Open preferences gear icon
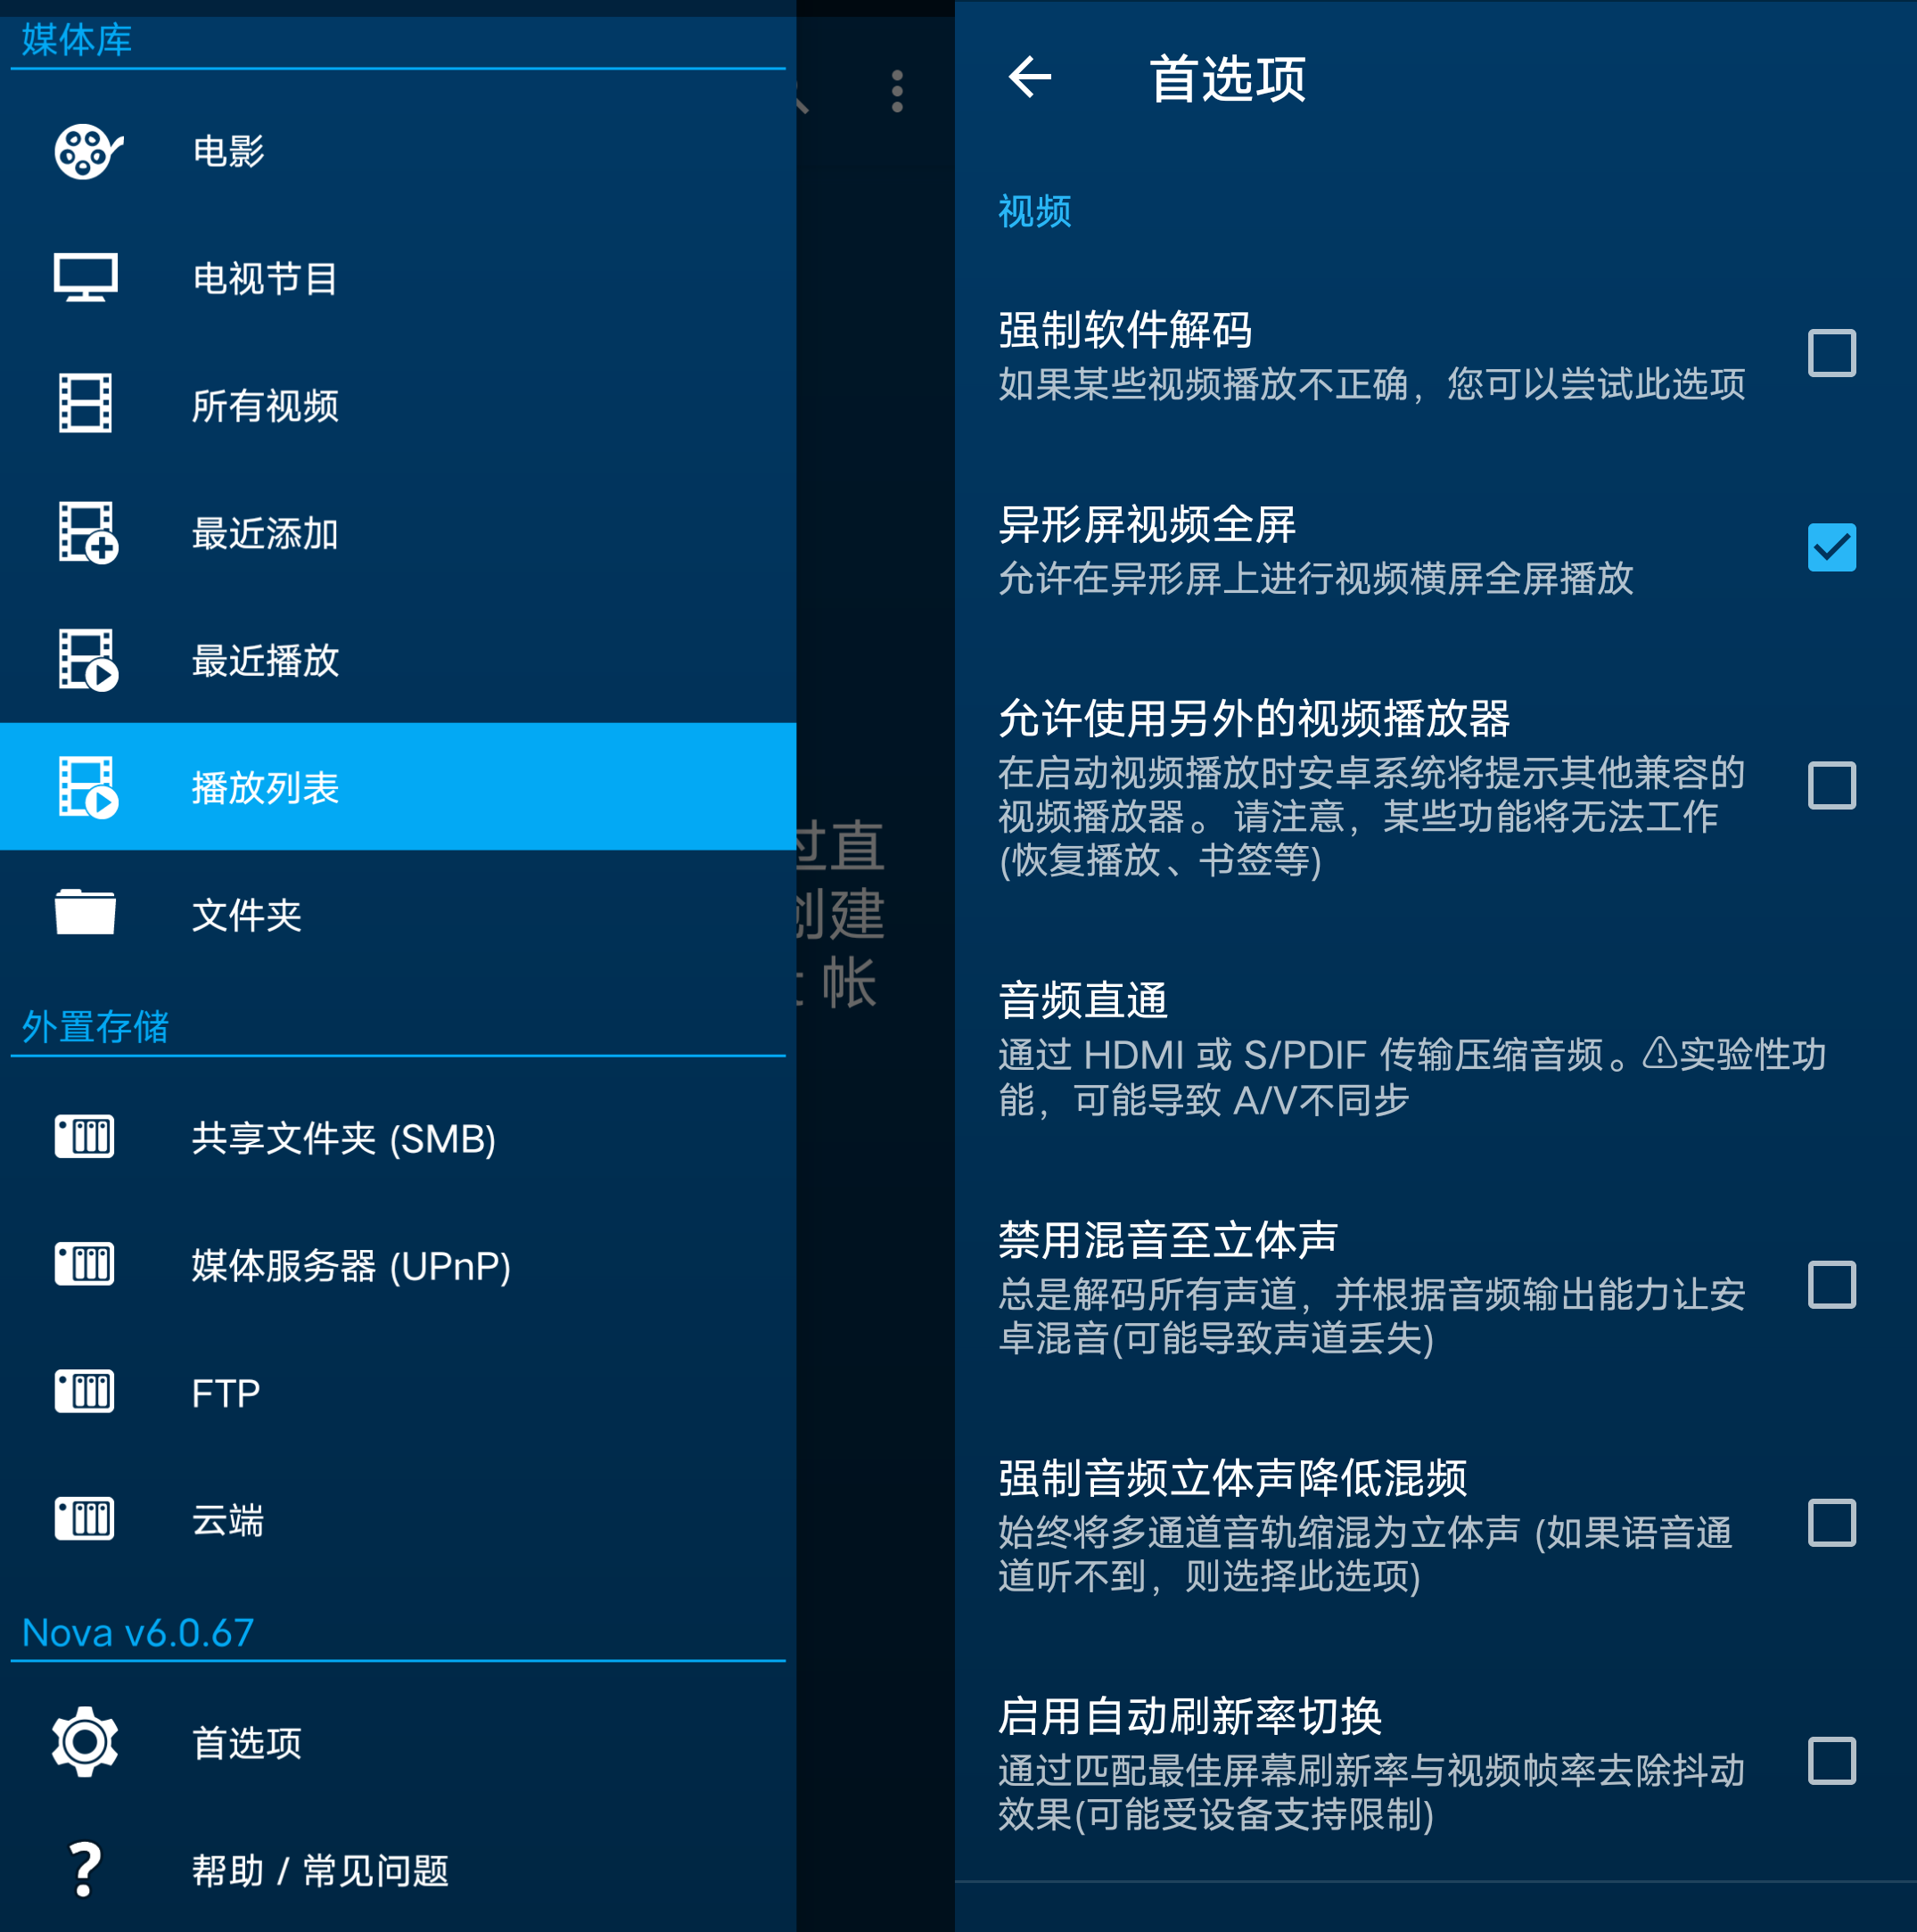 85,1742
